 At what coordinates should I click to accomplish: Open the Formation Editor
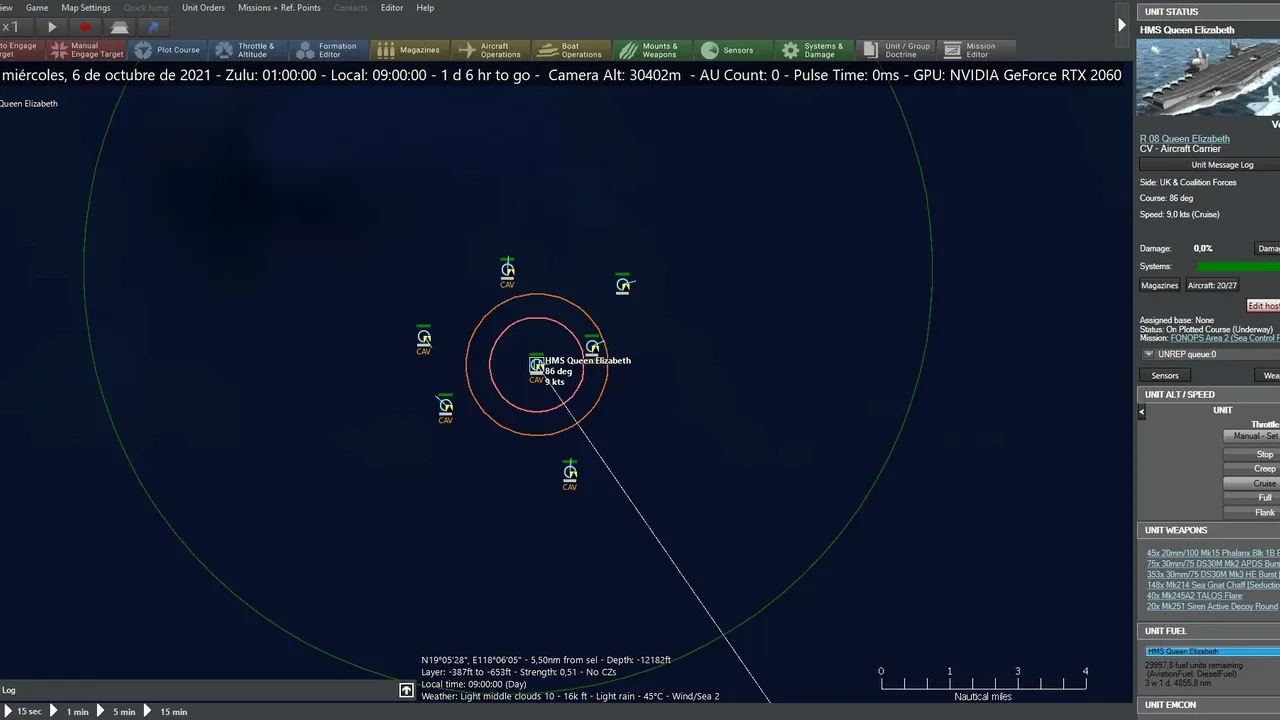(327, 50)
